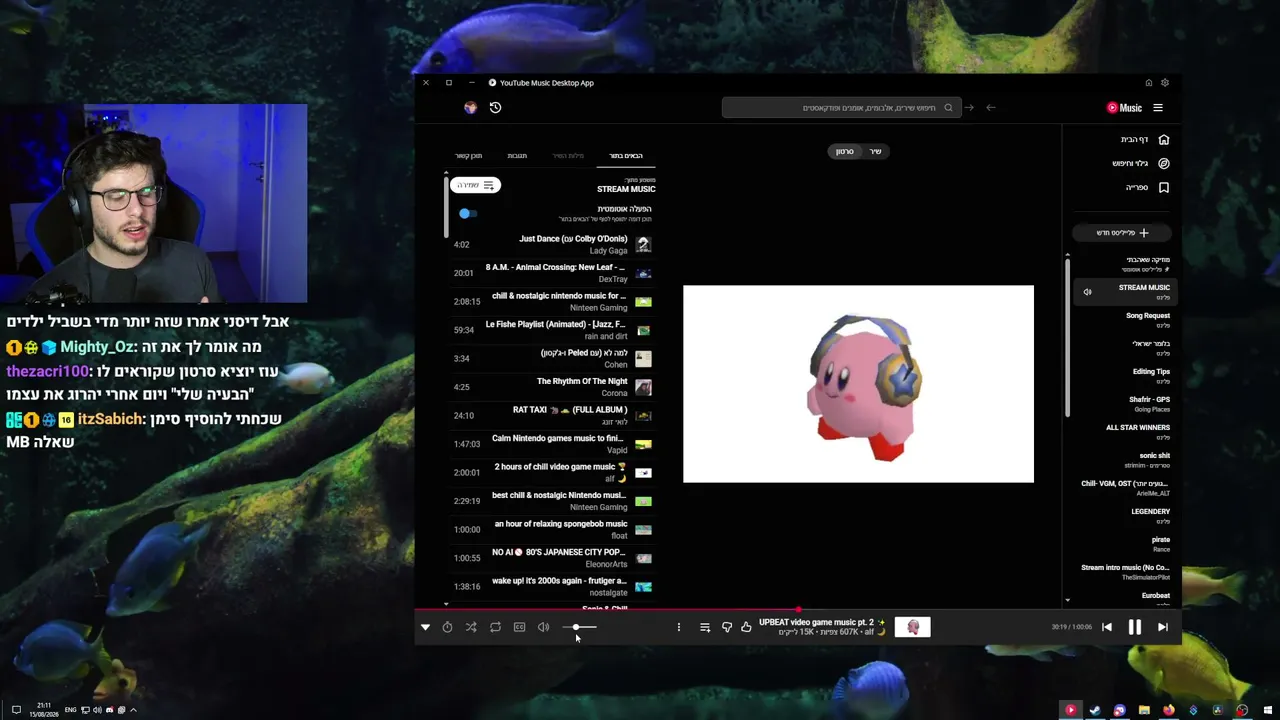
Task: Open the Windows Start button
Action: [1267, 710]
